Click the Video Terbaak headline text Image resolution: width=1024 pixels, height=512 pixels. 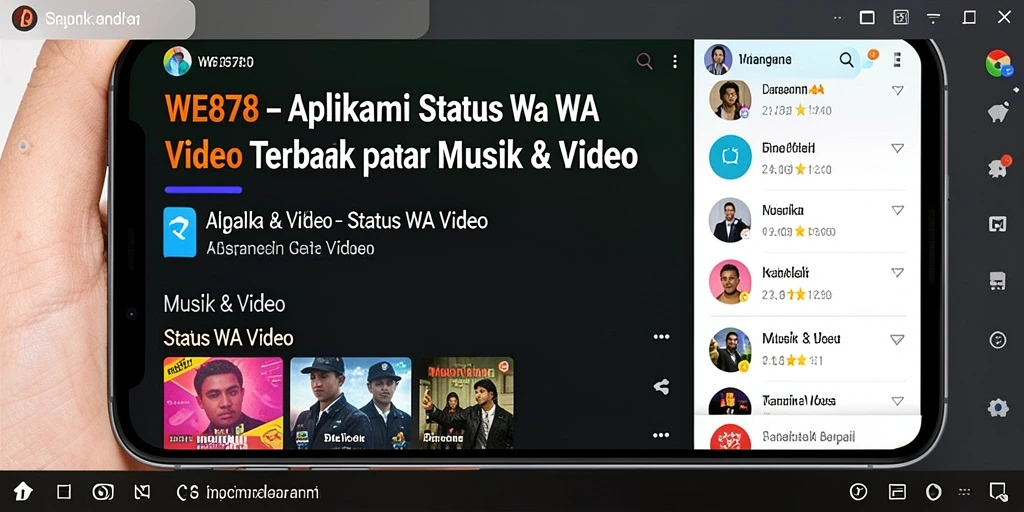pyautogui.click(x=400, y=155)
